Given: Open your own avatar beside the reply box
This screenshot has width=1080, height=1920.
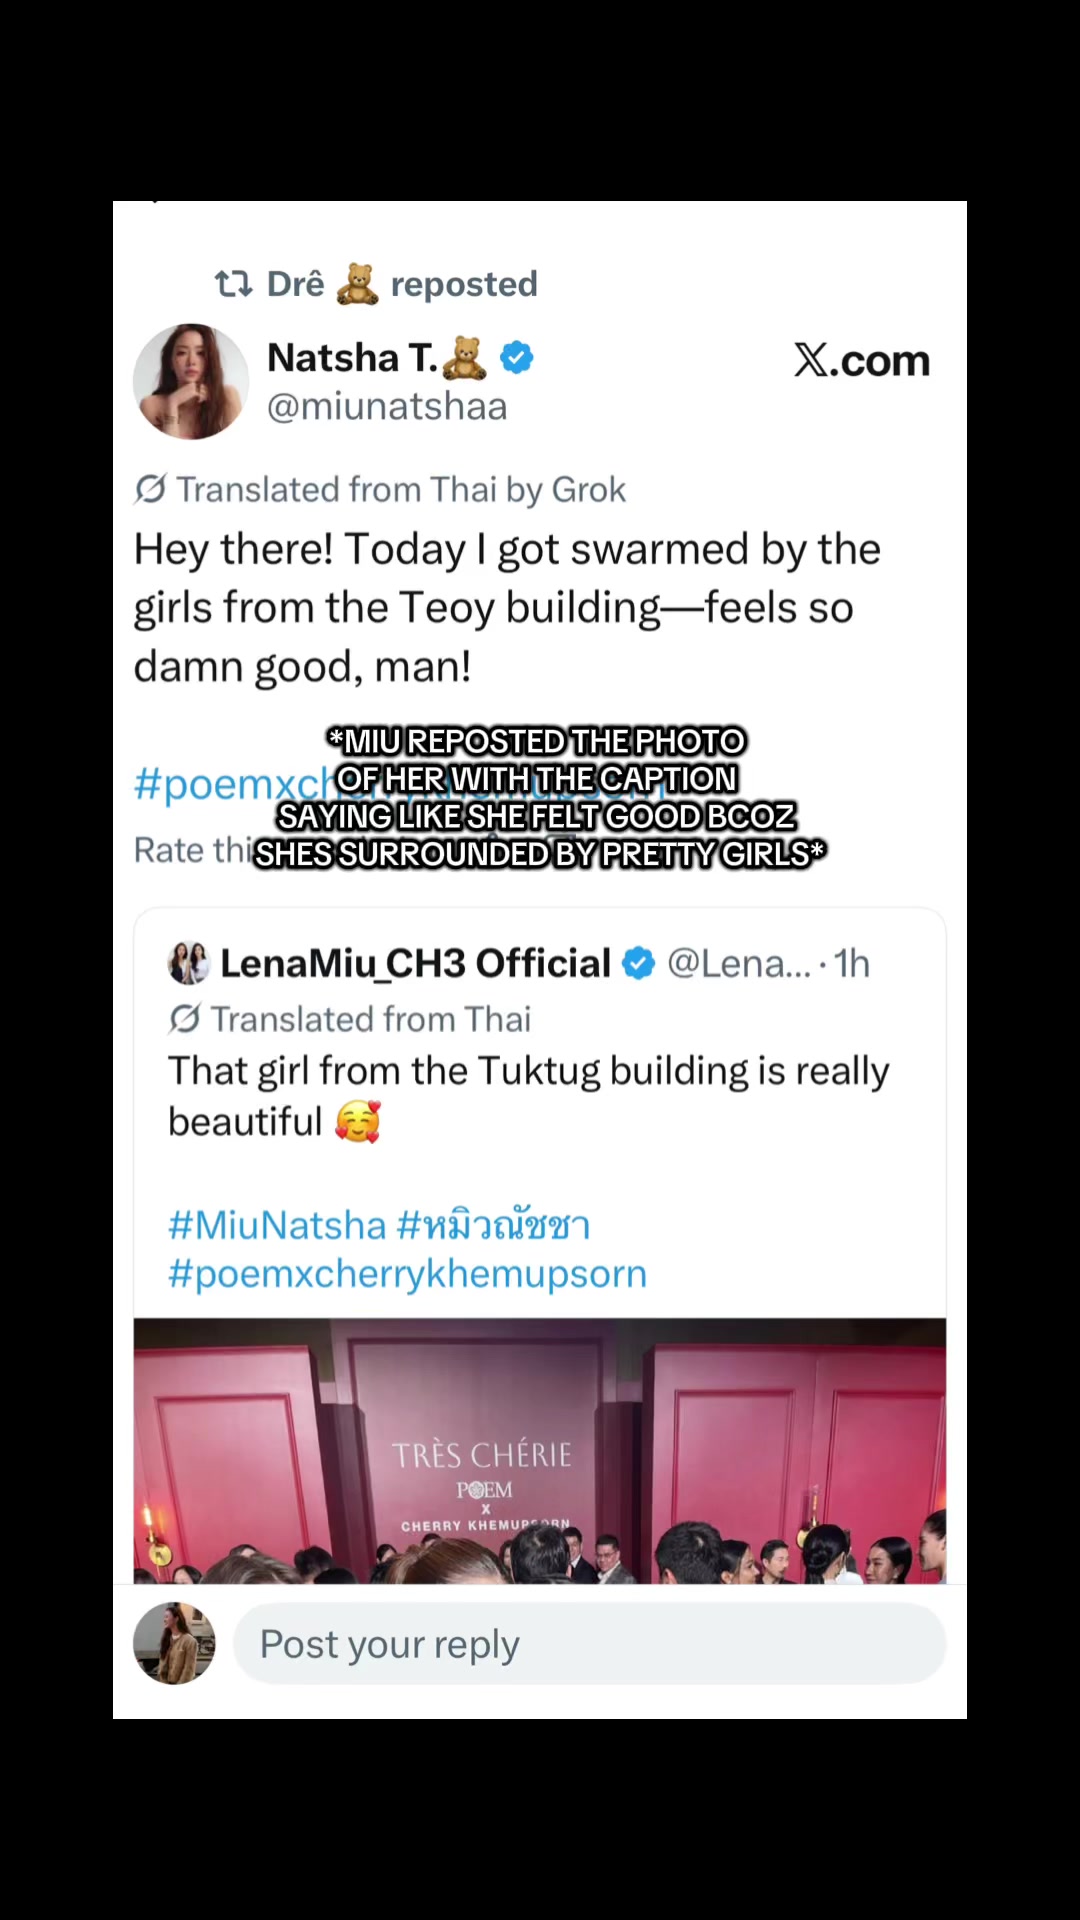Looking at the screenshot, I should coord(174,1644).
